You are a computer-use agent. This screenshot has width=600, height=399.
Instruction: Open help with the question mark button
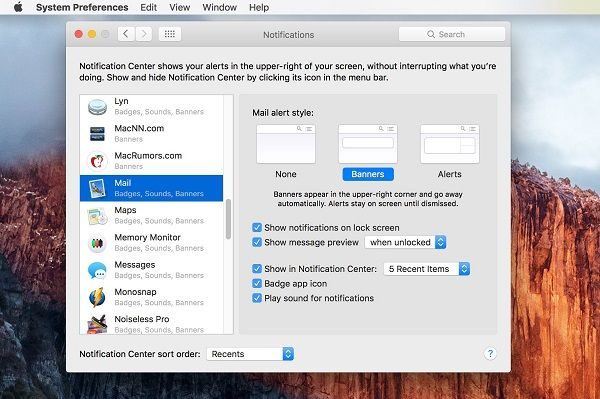[x=490, y=353]
